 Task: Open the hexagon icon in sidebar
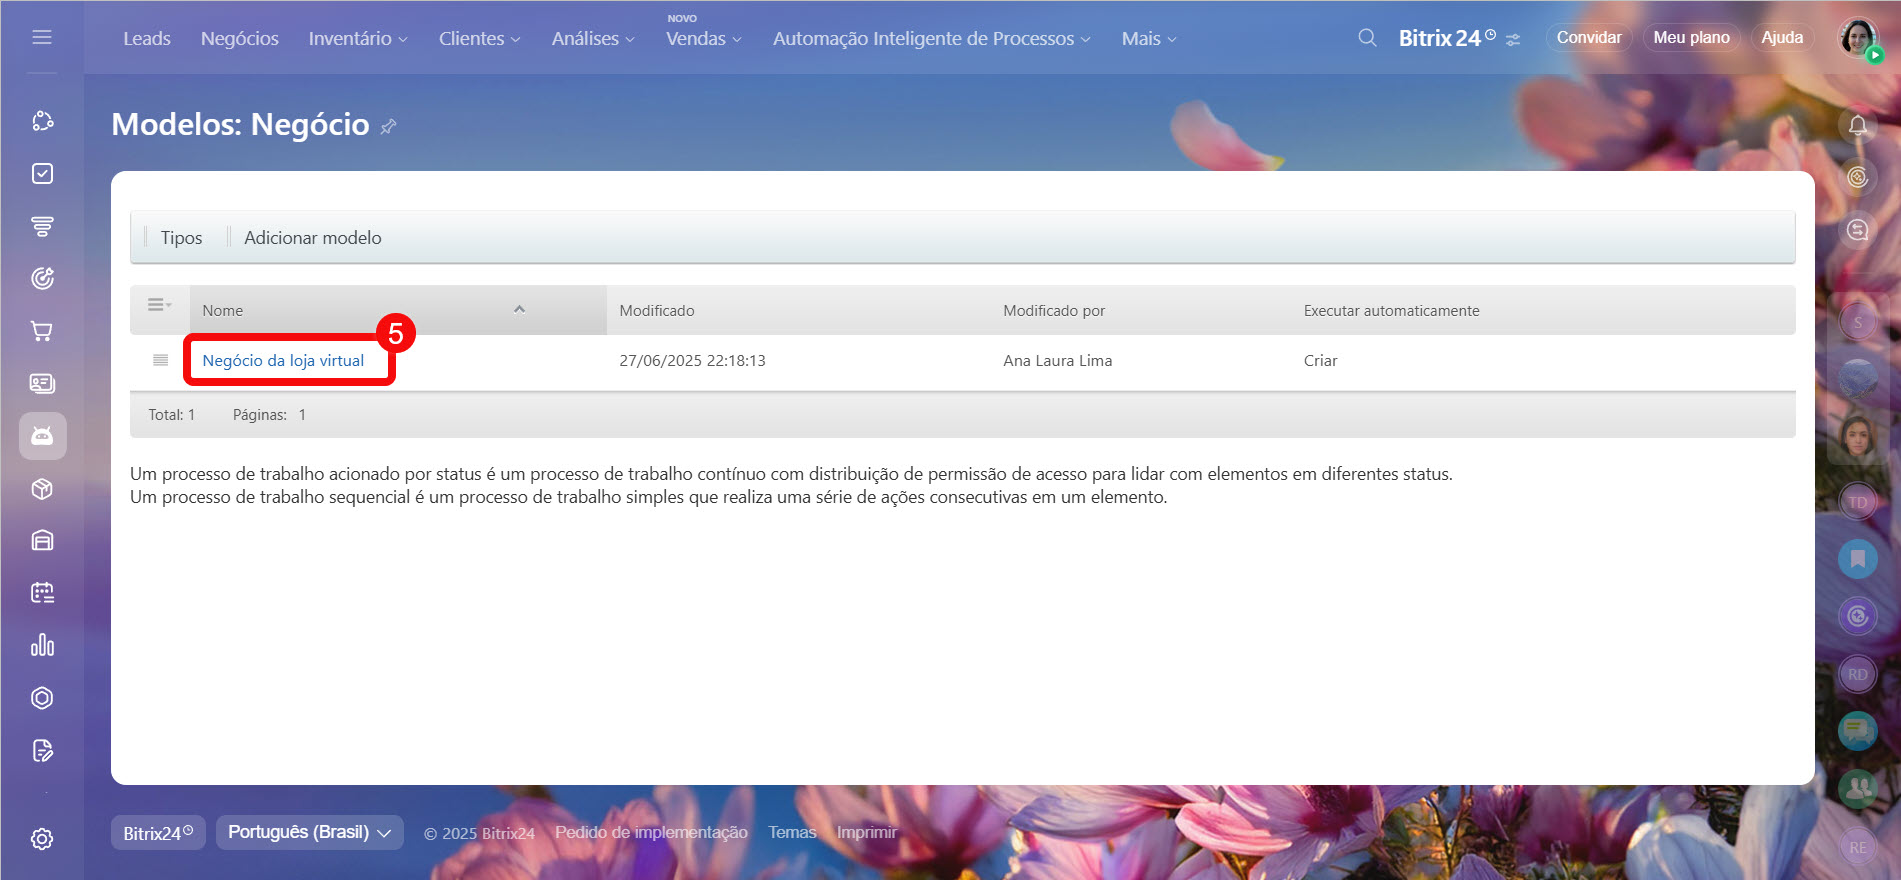(42, 698)
